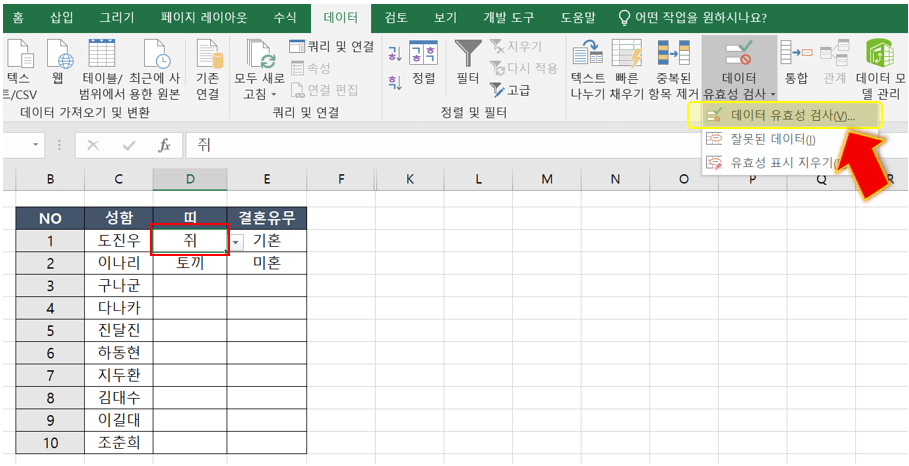Open the cell D dropdown list arrow
This screenshot has height=466, width=909.
pyautogui.click(x=238, y=242)
